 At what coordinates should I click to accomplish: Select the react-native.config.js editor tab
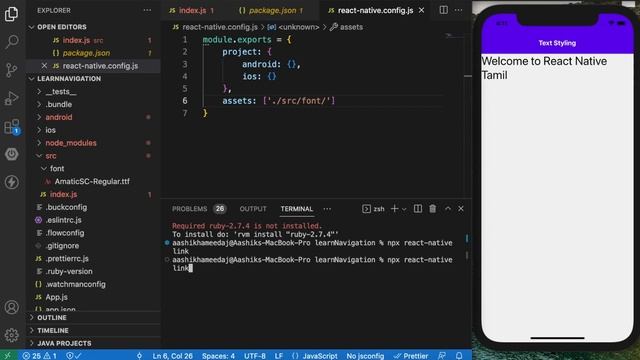[x=375, y=10]
